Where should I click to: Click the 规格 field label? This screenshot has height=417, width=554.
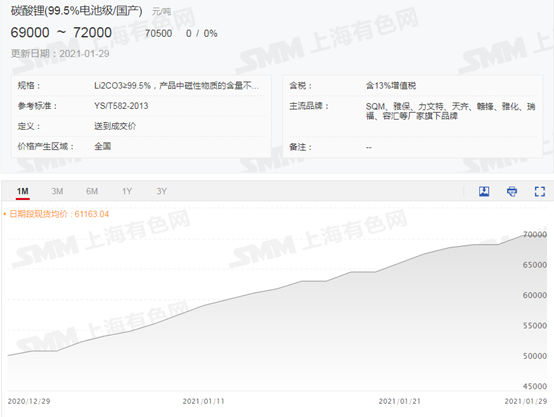(29, 86)
